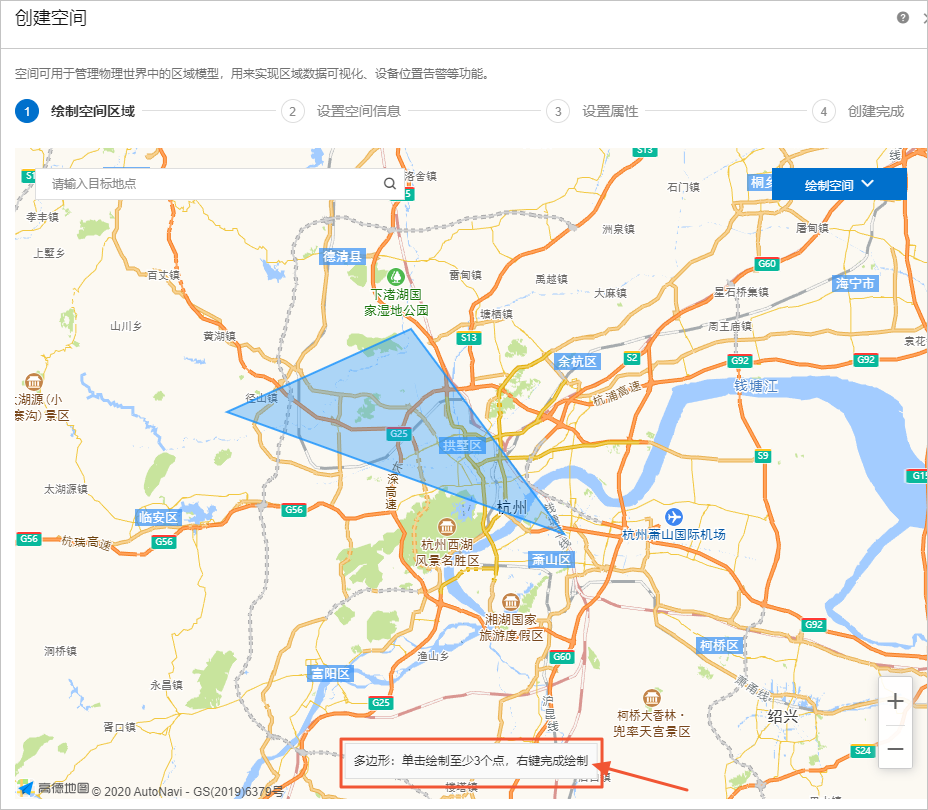
Task: Click the step 1 circle
Action: click(x=27, y=111)
